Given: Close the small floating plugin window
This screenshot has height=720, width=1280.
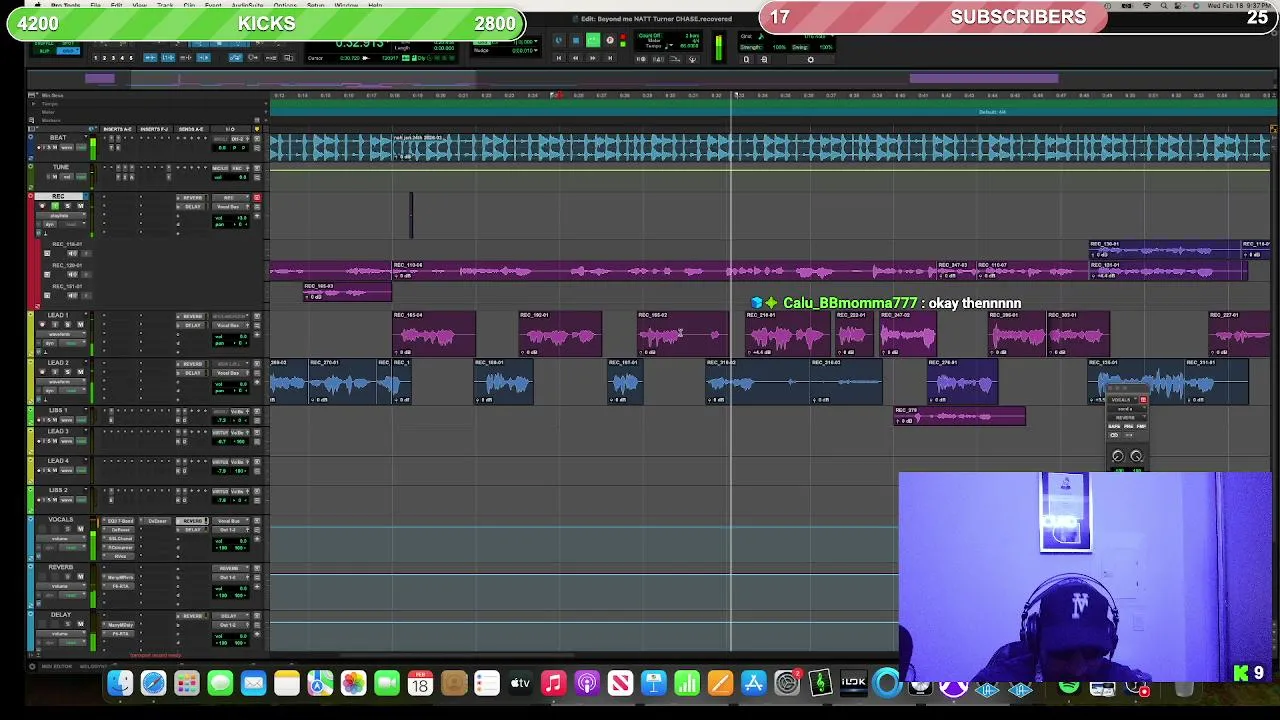Looking at the screenshot, I should coord(1110,388).
